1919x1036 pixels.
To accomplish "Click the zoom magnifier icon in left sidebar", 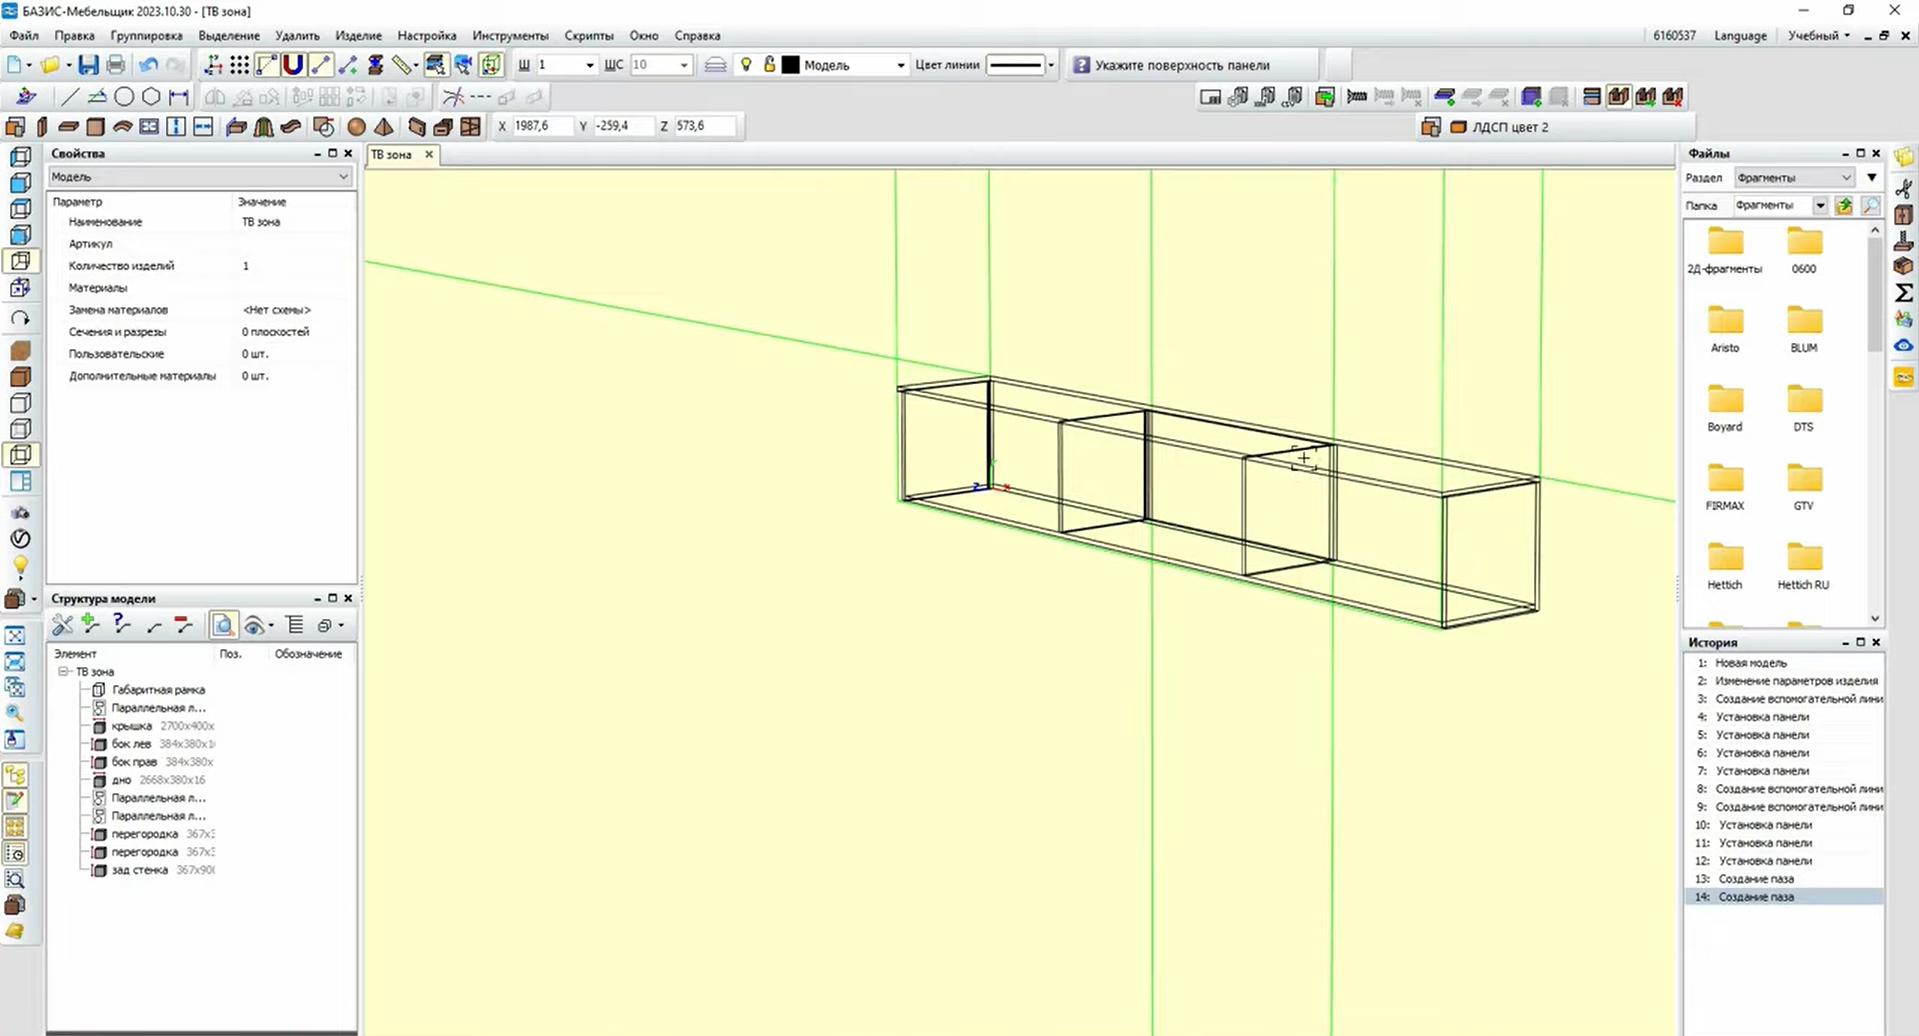I will 15,713.
